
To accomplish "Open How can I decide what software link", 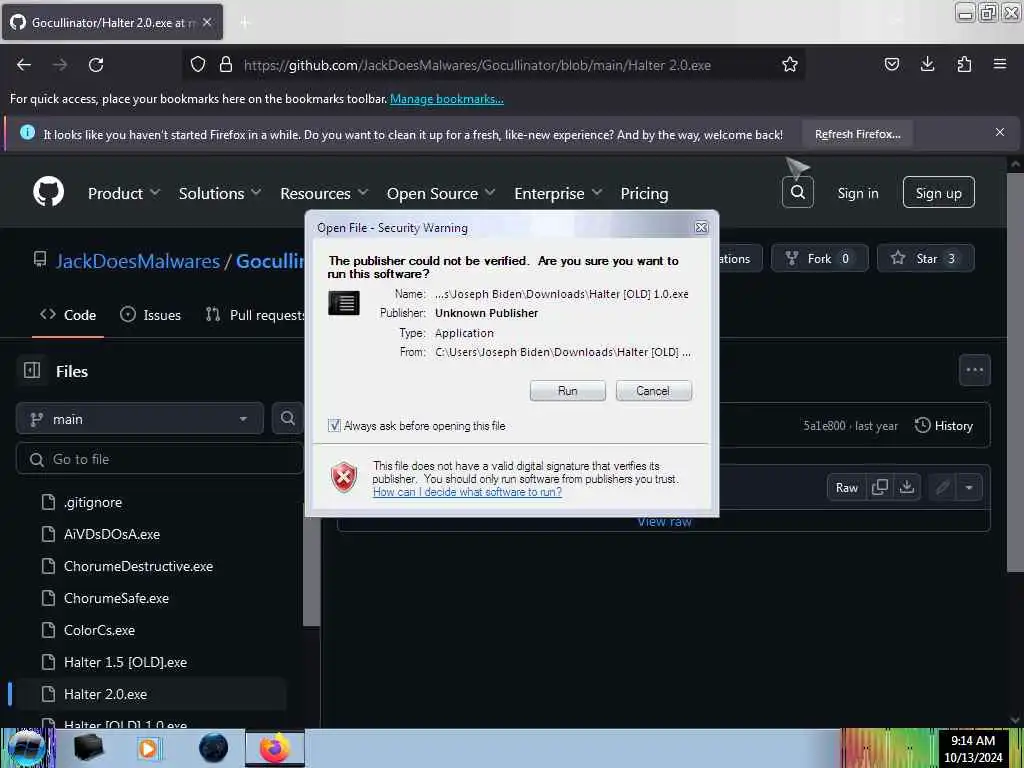I will (467, 492).
